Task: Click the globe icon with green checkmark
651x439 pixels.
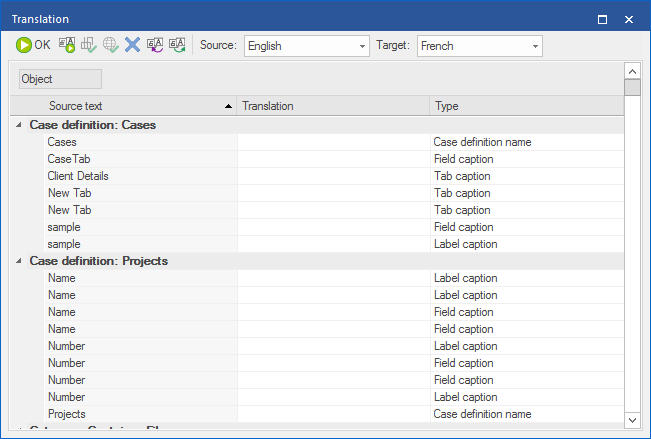Action: (111, 45)
